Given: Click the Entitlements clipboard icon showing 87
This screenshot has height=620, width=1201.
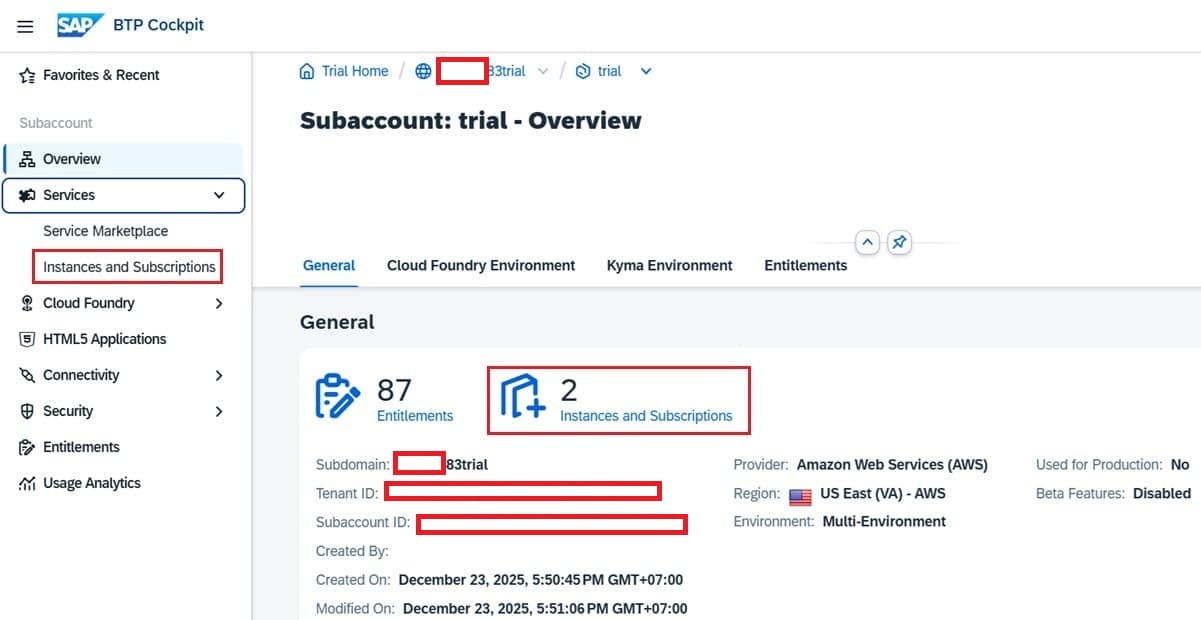Looking at the screenshot, I should pos(338,397).
